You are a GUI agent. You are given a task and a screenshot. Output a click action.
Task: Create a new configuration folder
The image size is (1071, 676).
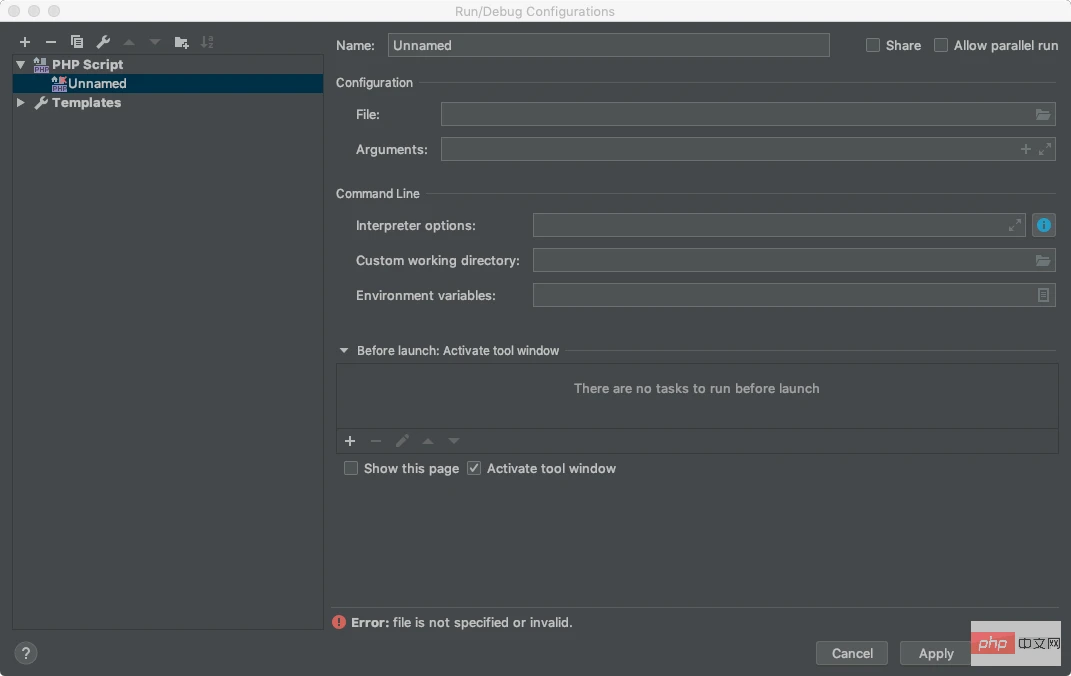pos(181,42)
